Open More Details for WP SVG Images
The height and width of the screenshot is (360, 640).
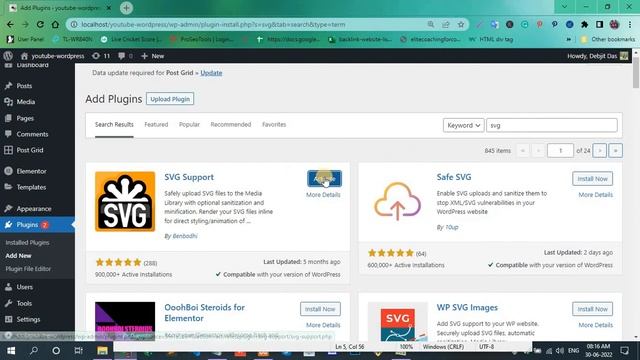tap(596, 325)
